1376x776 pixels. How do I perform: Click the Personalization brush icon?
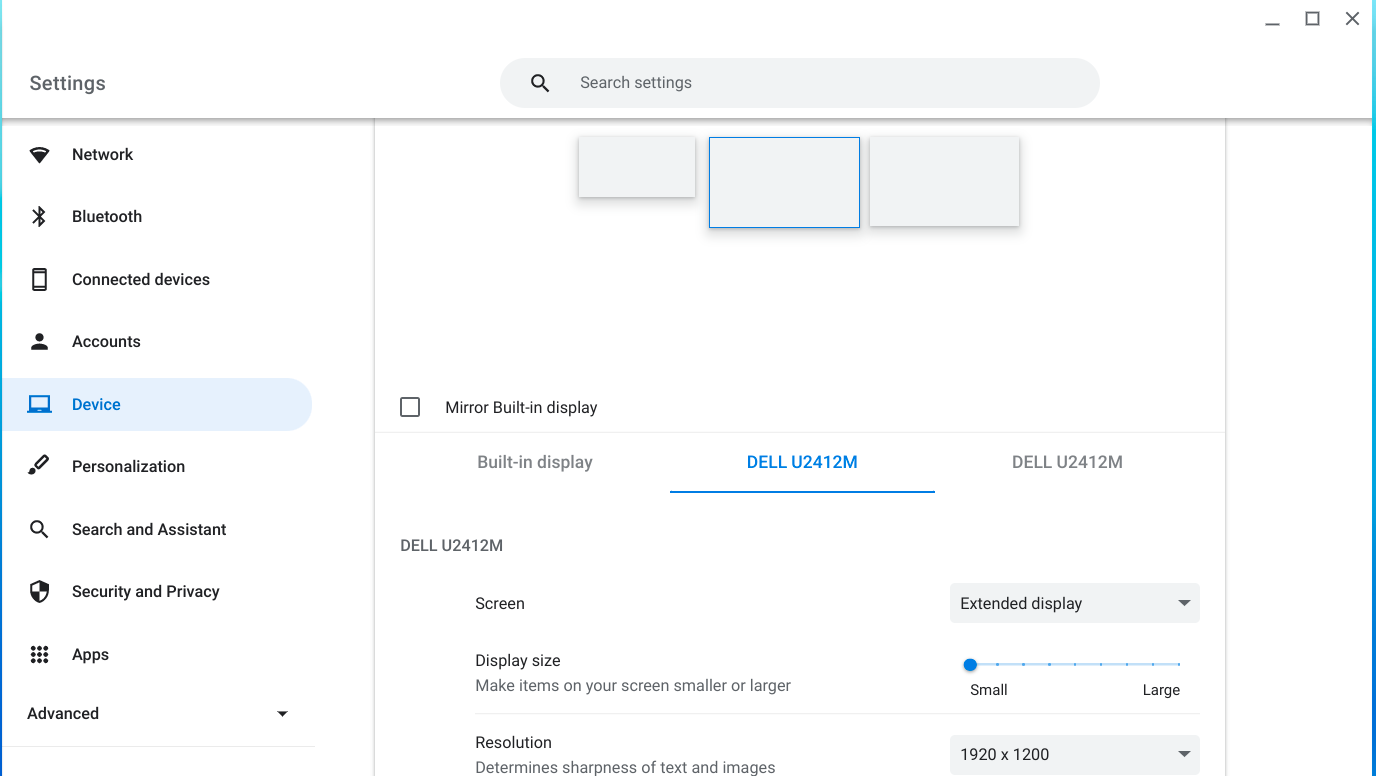click(x=39, y=466)
